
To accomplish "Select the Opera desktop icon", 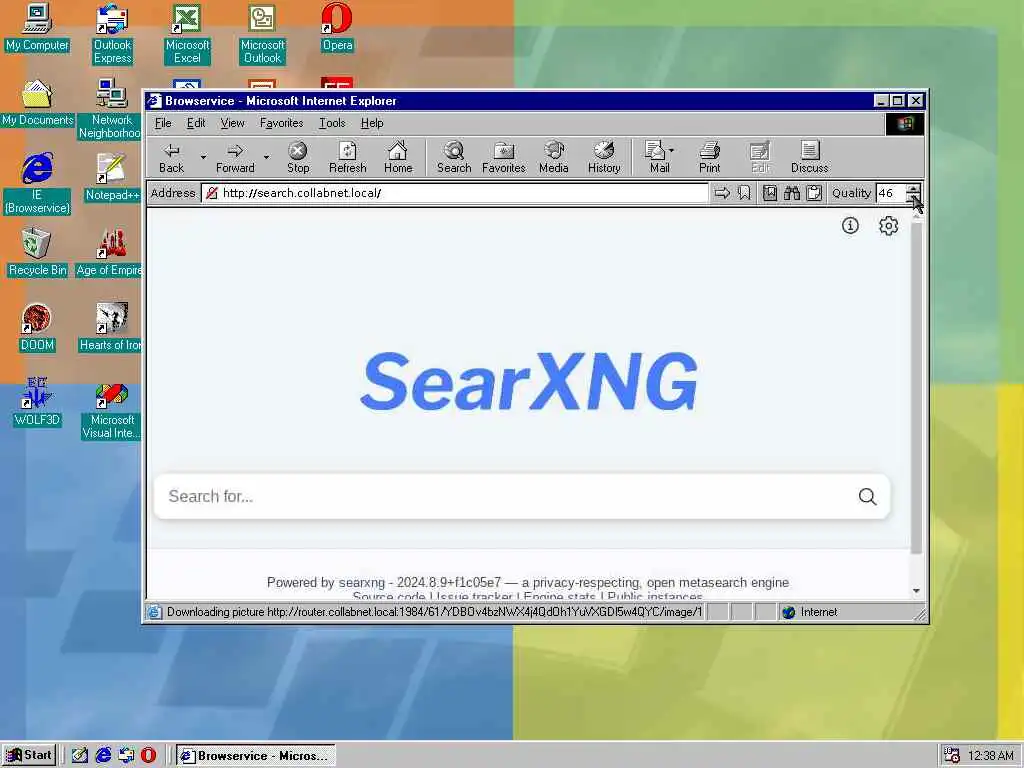I will (x=337, y=27).
